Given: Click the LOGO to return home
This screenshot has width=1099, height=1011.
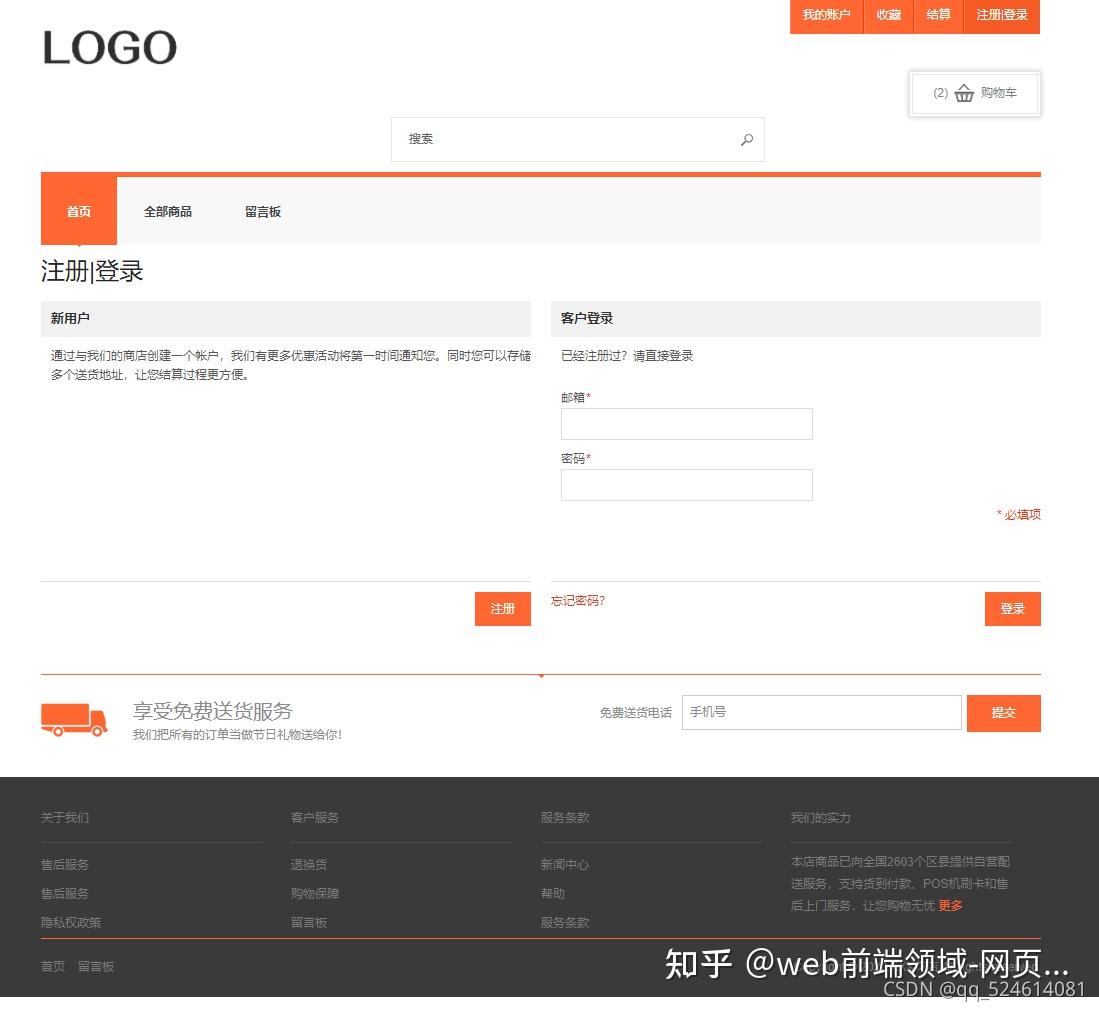Looking at the screenshot, I should (108, 47).
